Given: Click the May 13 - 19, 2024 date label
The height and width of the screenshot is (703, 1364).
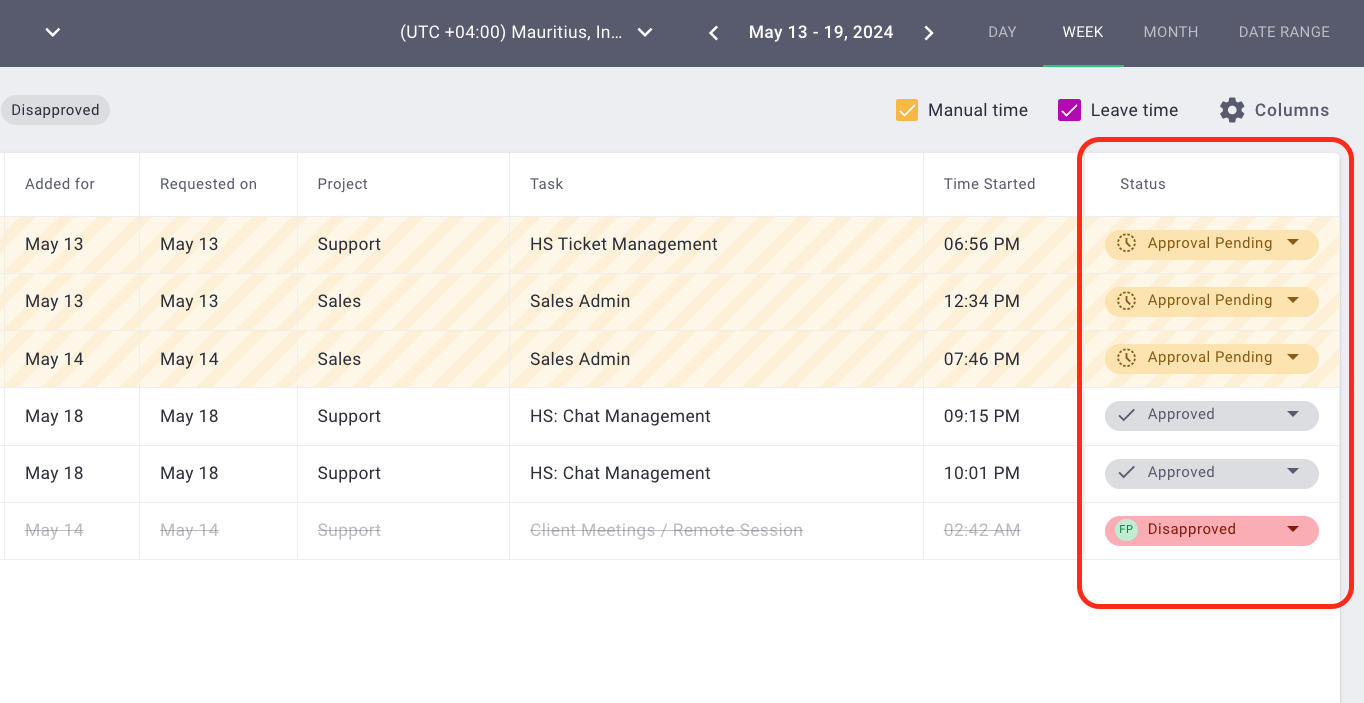Looking at the screenshot, I should point(821,33).
